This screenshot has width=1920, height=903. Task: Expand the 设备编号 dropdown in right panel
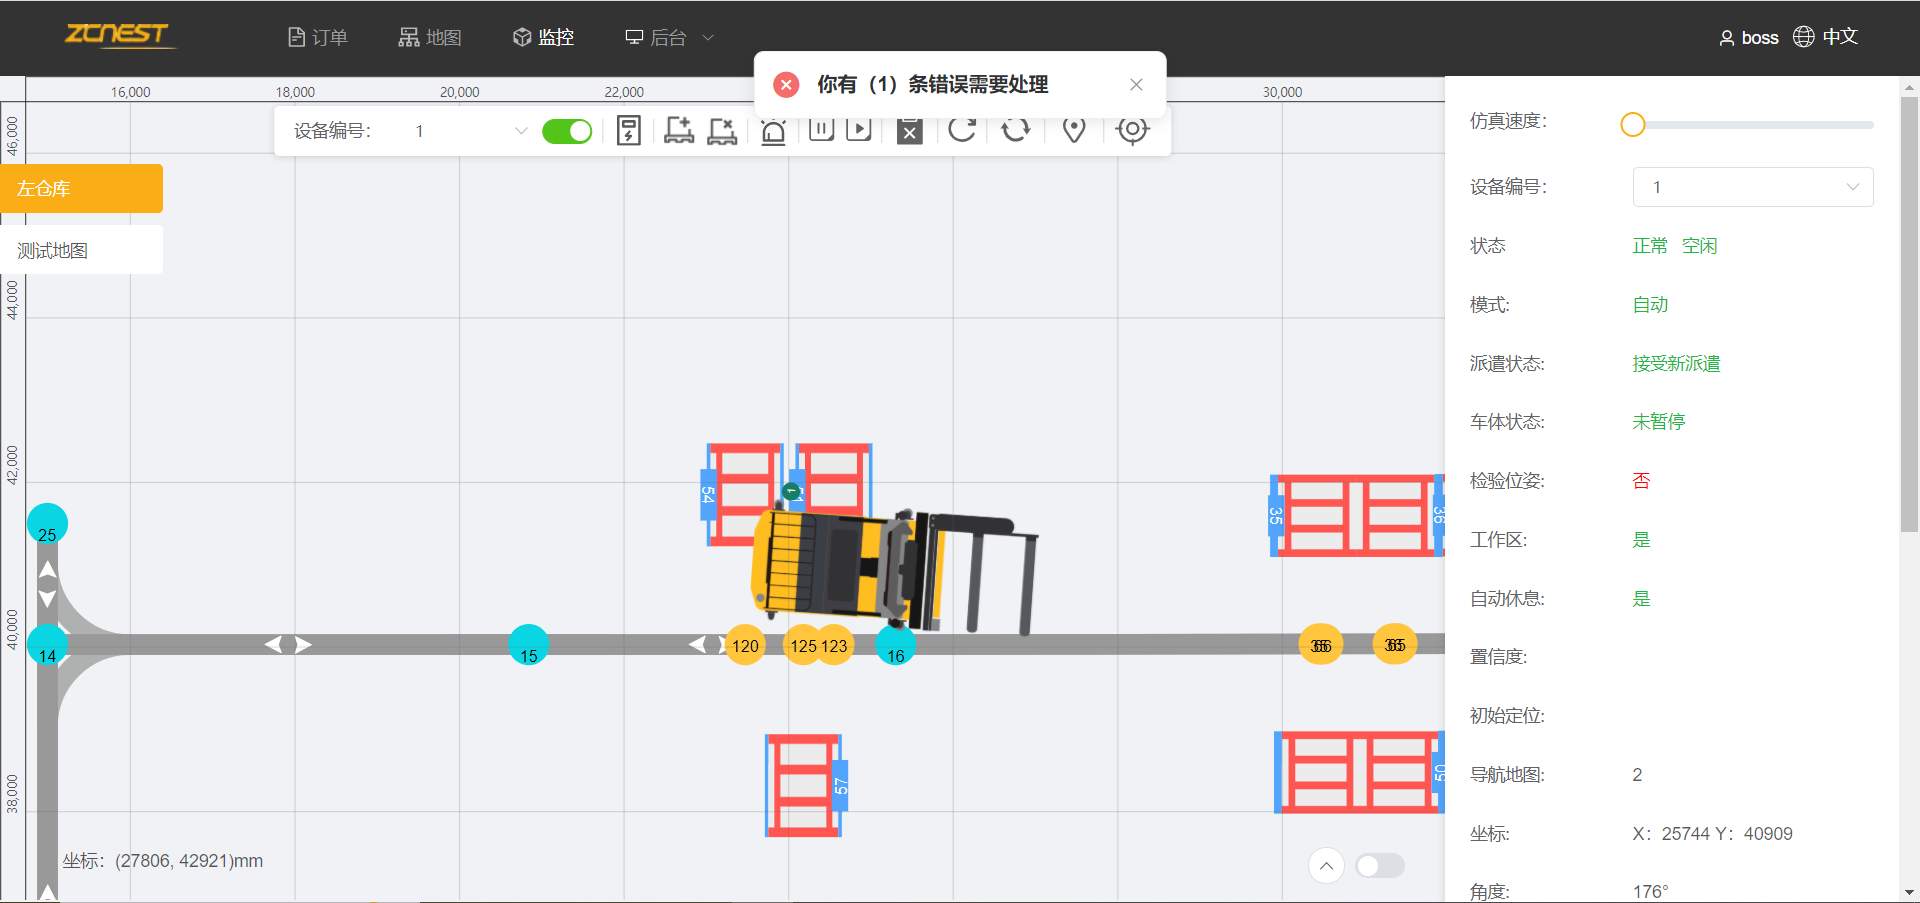tap(1752, 187)
